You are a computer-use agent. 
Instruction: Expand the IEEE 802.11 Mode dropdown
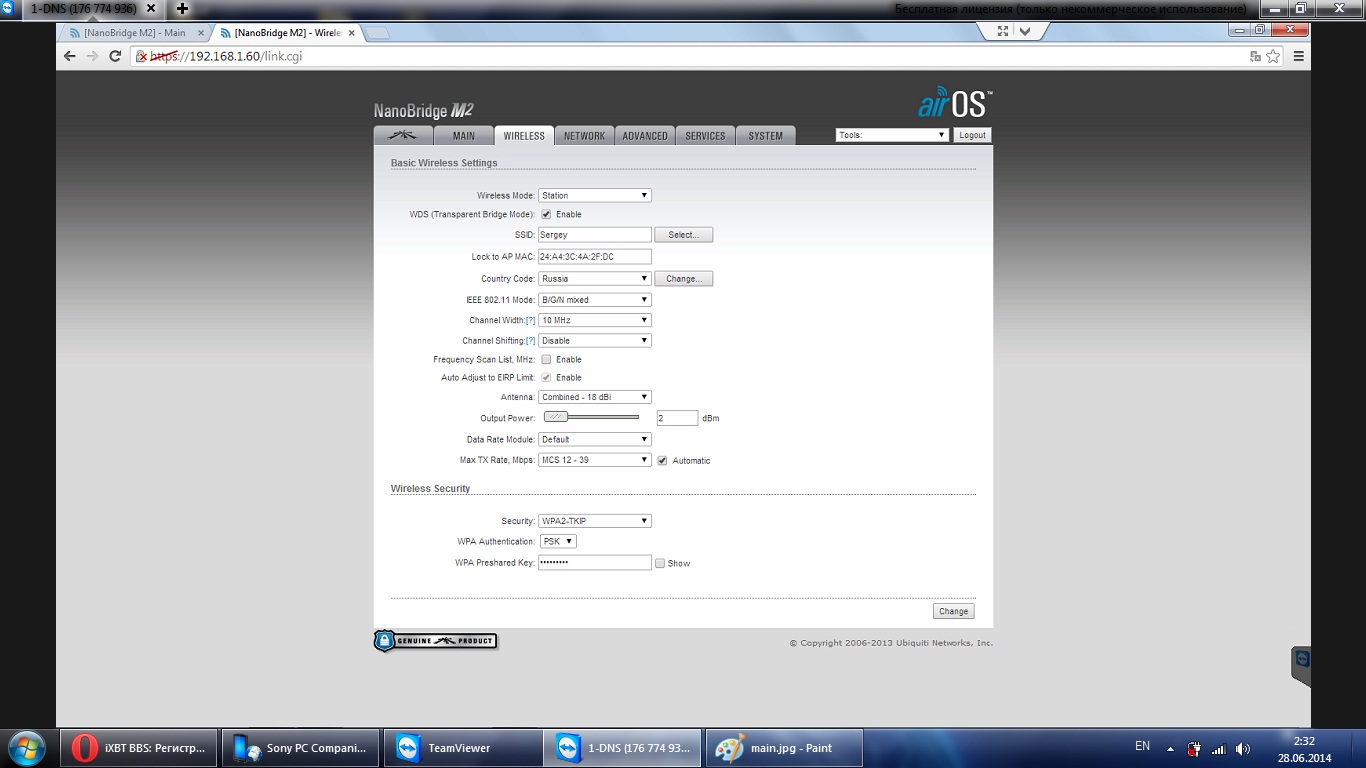(595, 300)
